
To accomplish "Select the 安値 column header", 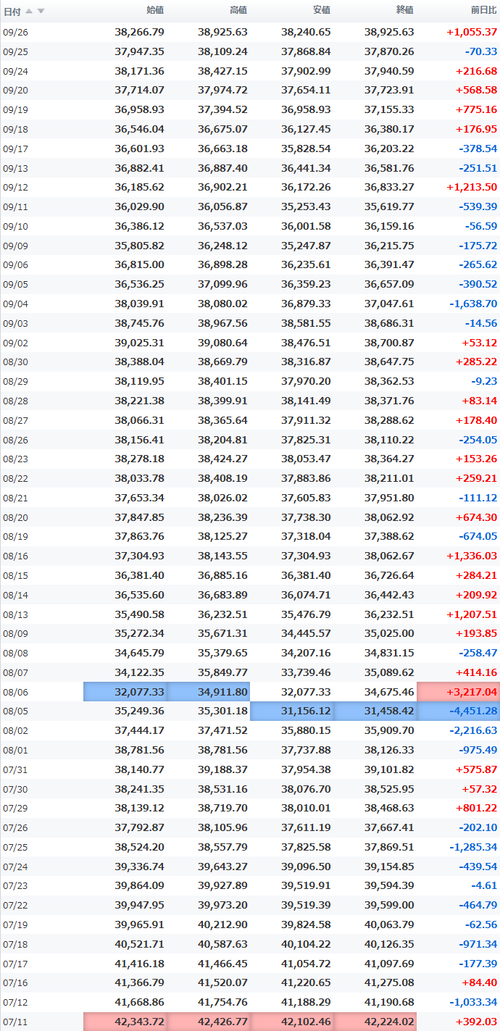I will tap(322, 10).
